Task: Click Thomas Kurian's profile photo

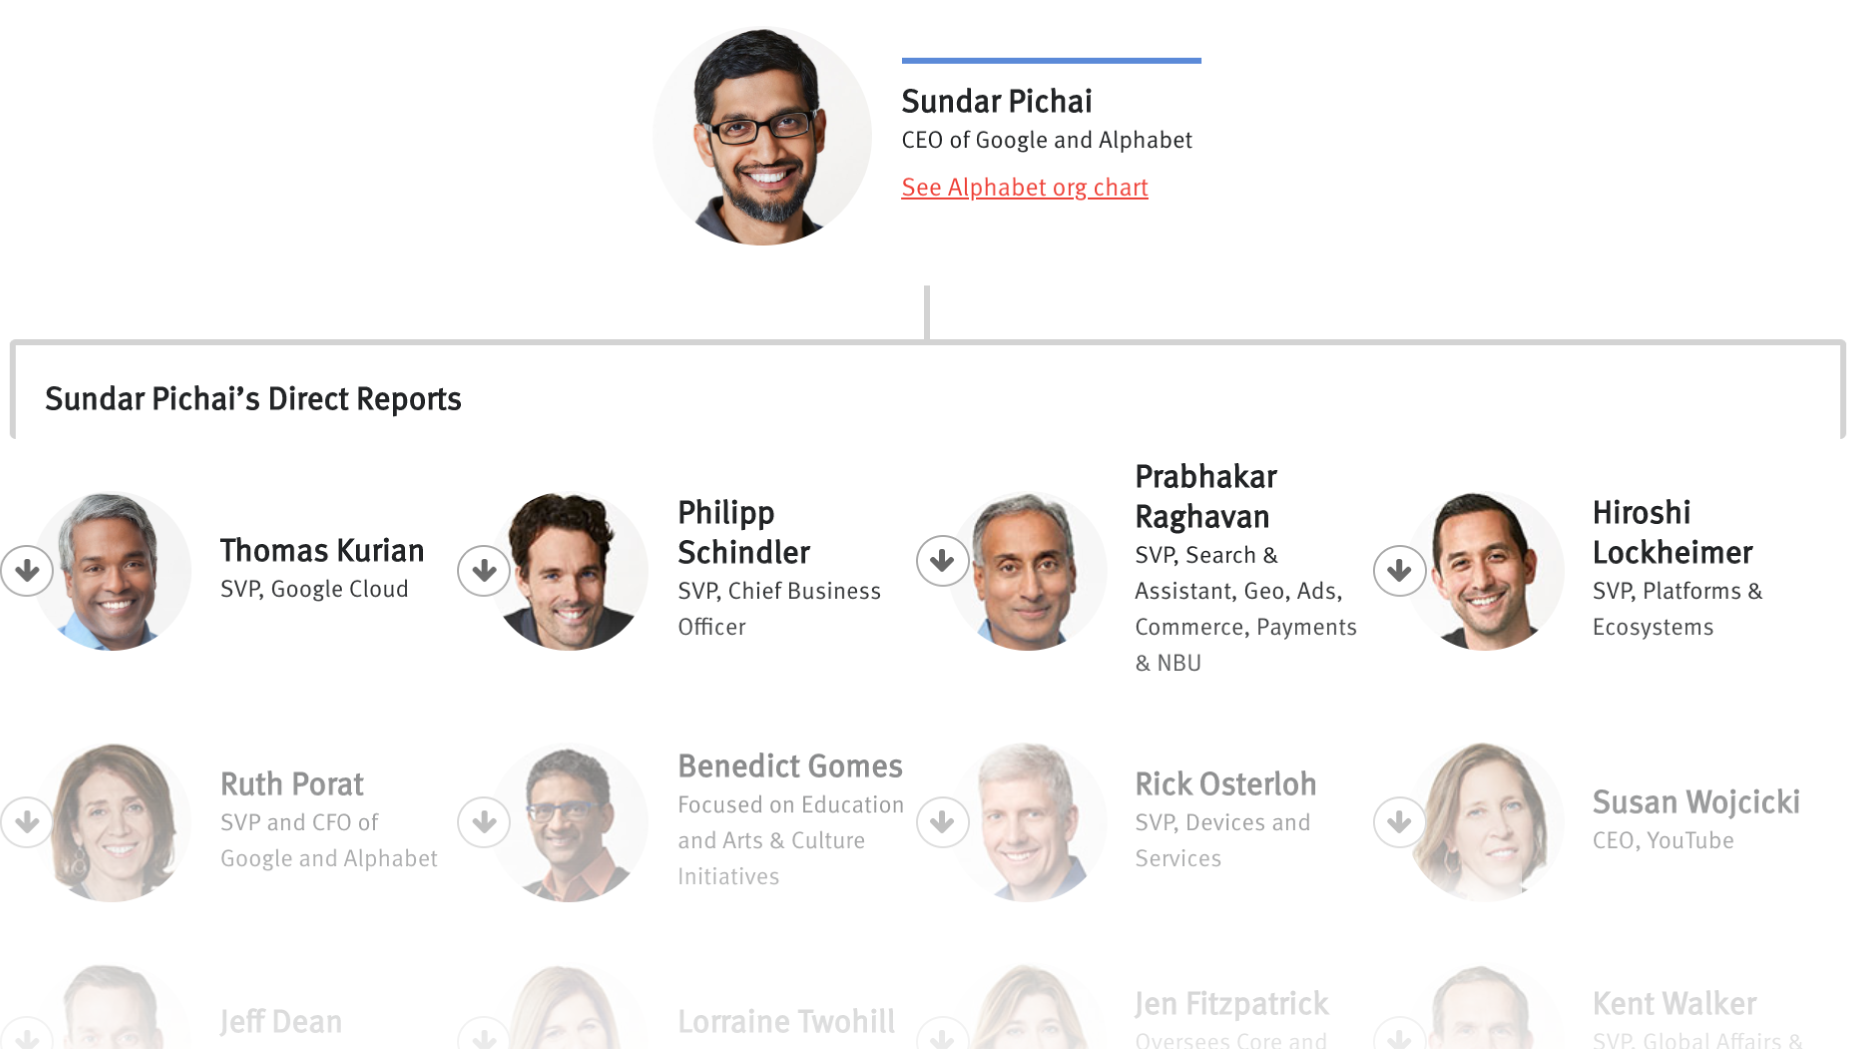Action: pos(112,571)
